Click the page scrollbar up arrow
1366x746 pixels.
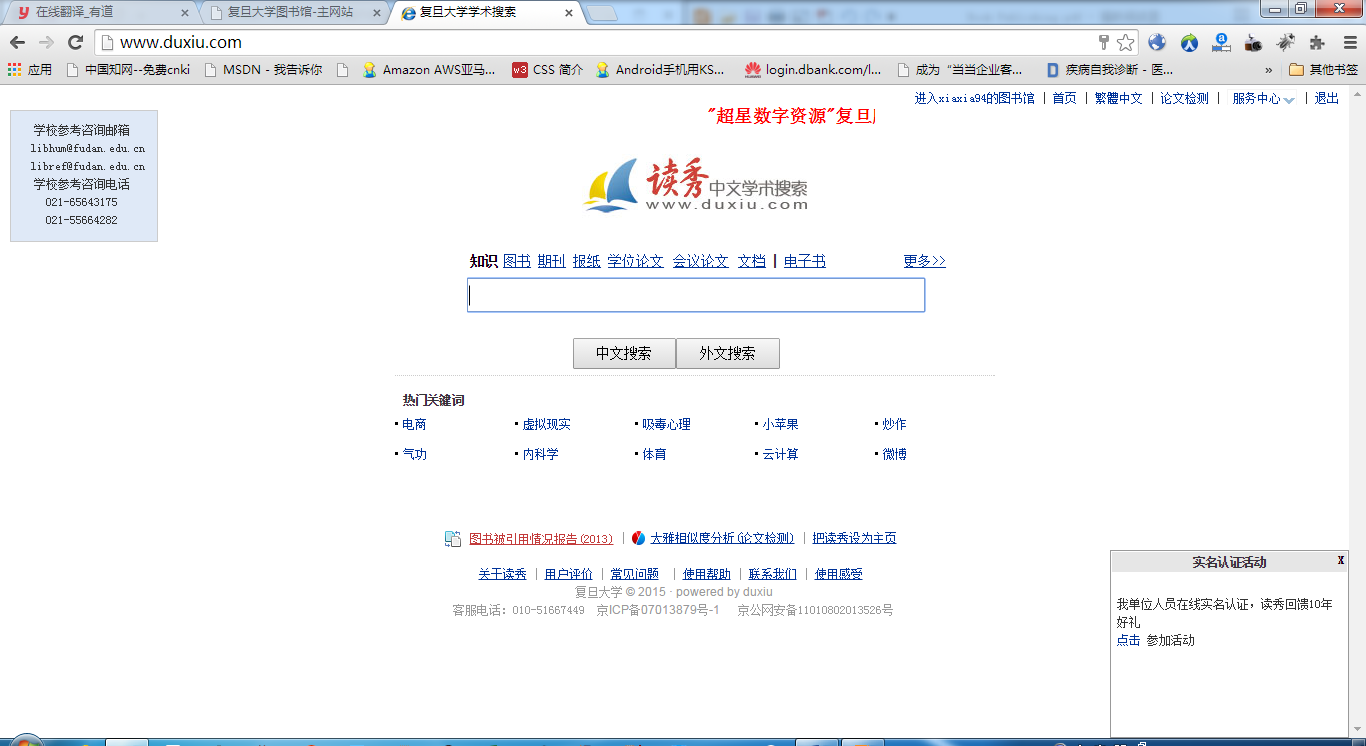(x=1357, y=92)
